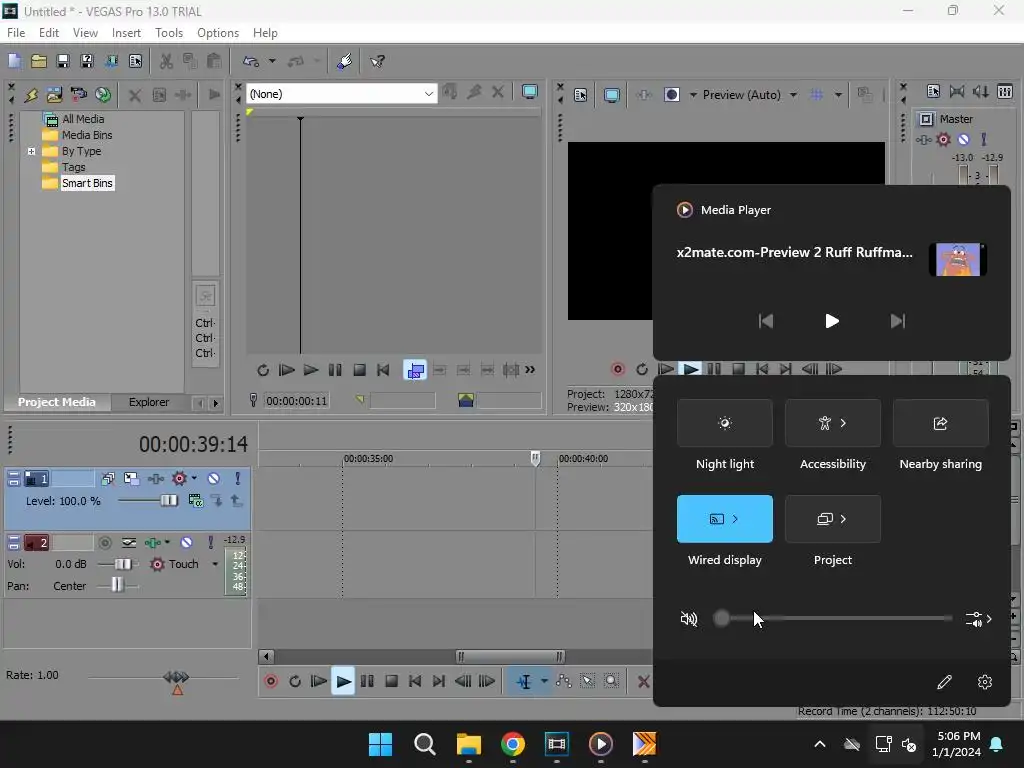Open the Edit menu
Viewport: 1024px width, 768px height.
pos(48,33)
